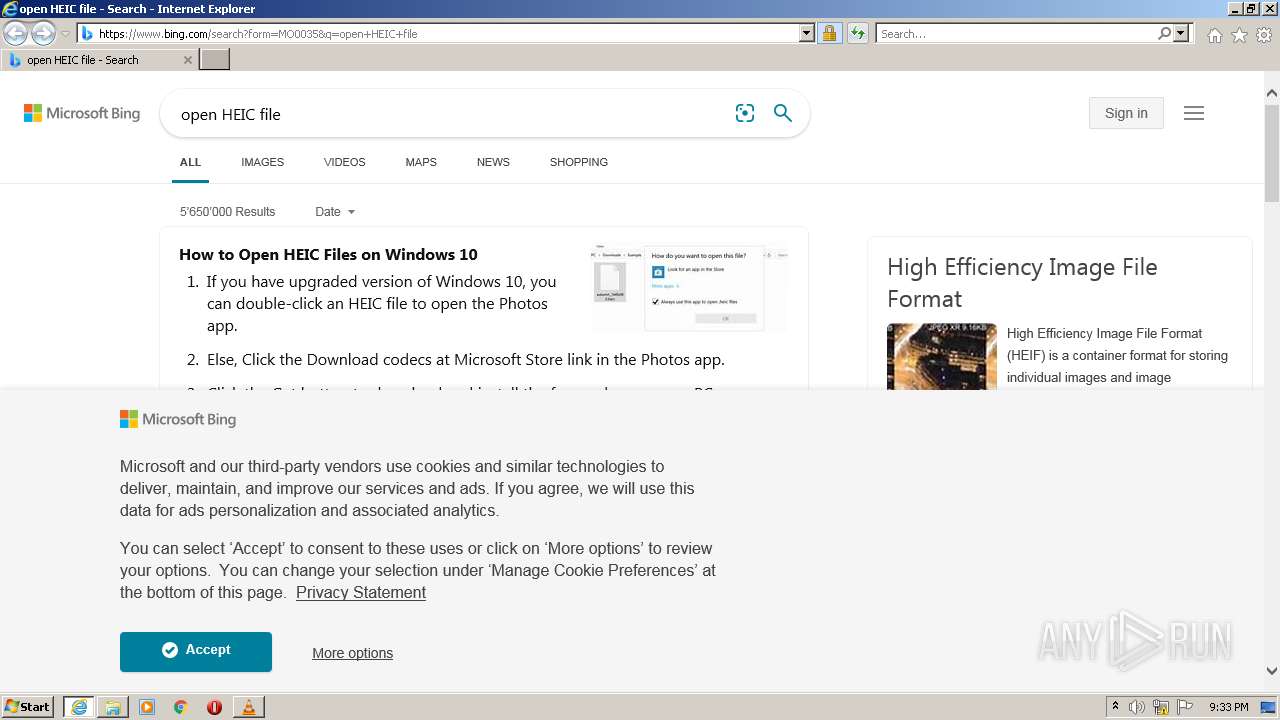Submit the Bing search with the magnifier icon
The height and width of the screenshot is (720, 1280).
(x=783, y=114)
